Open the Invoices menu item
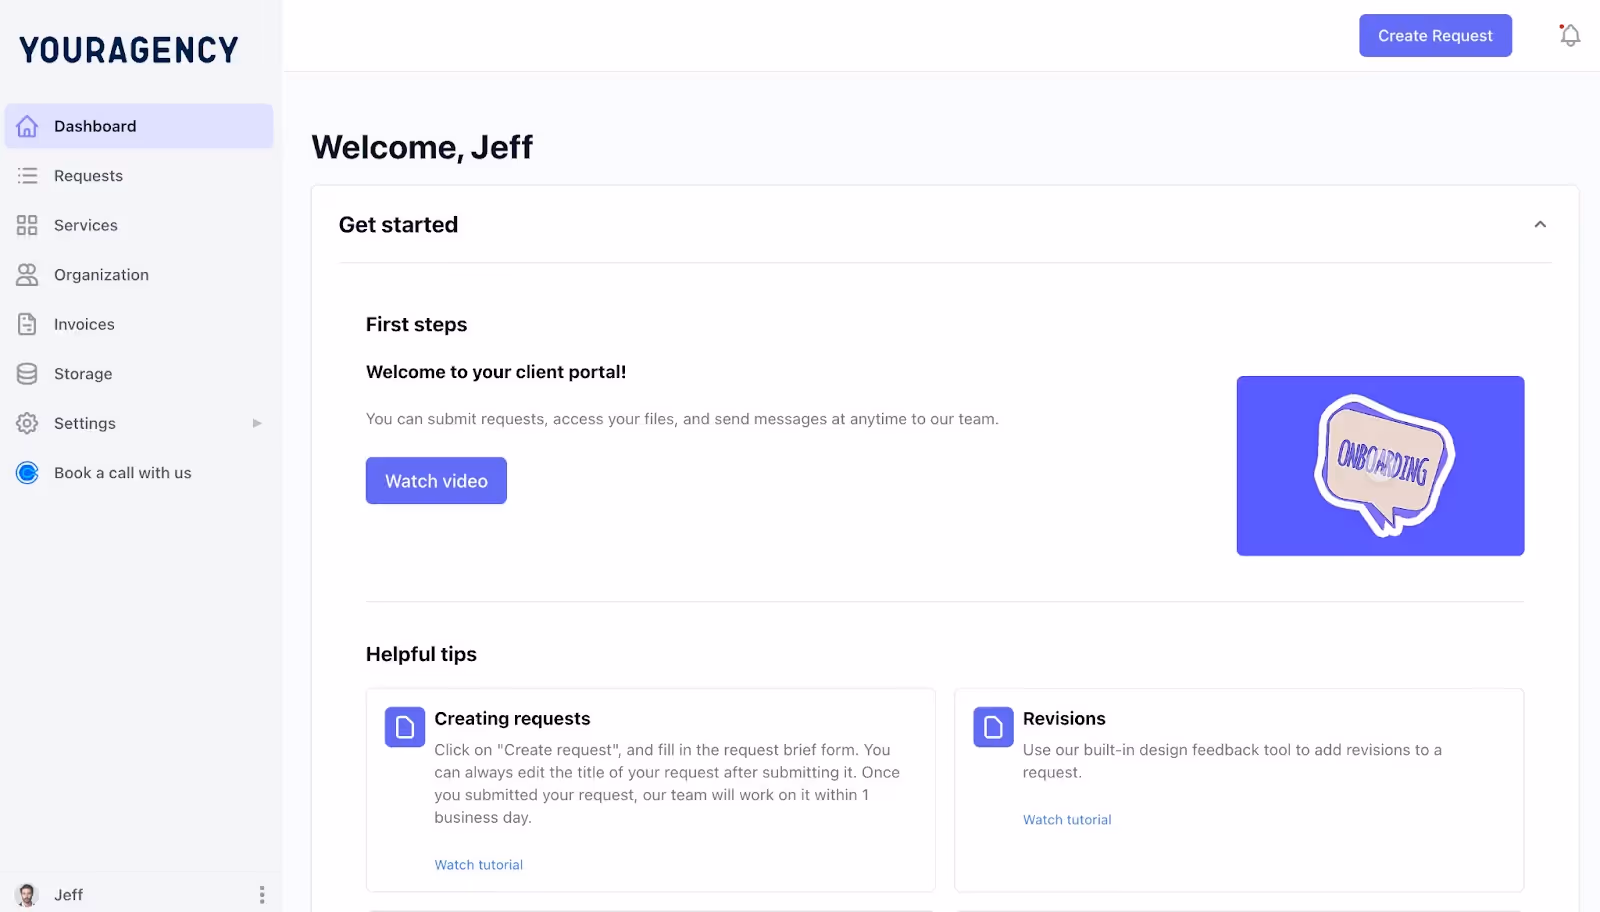 point(139,324)
